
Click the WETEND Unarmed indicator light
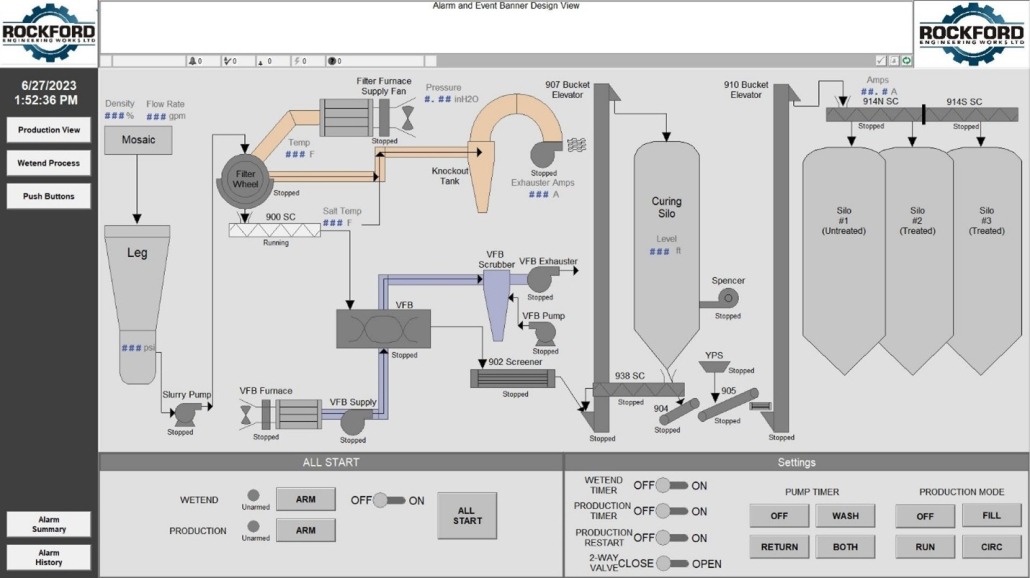coord(253,495)
